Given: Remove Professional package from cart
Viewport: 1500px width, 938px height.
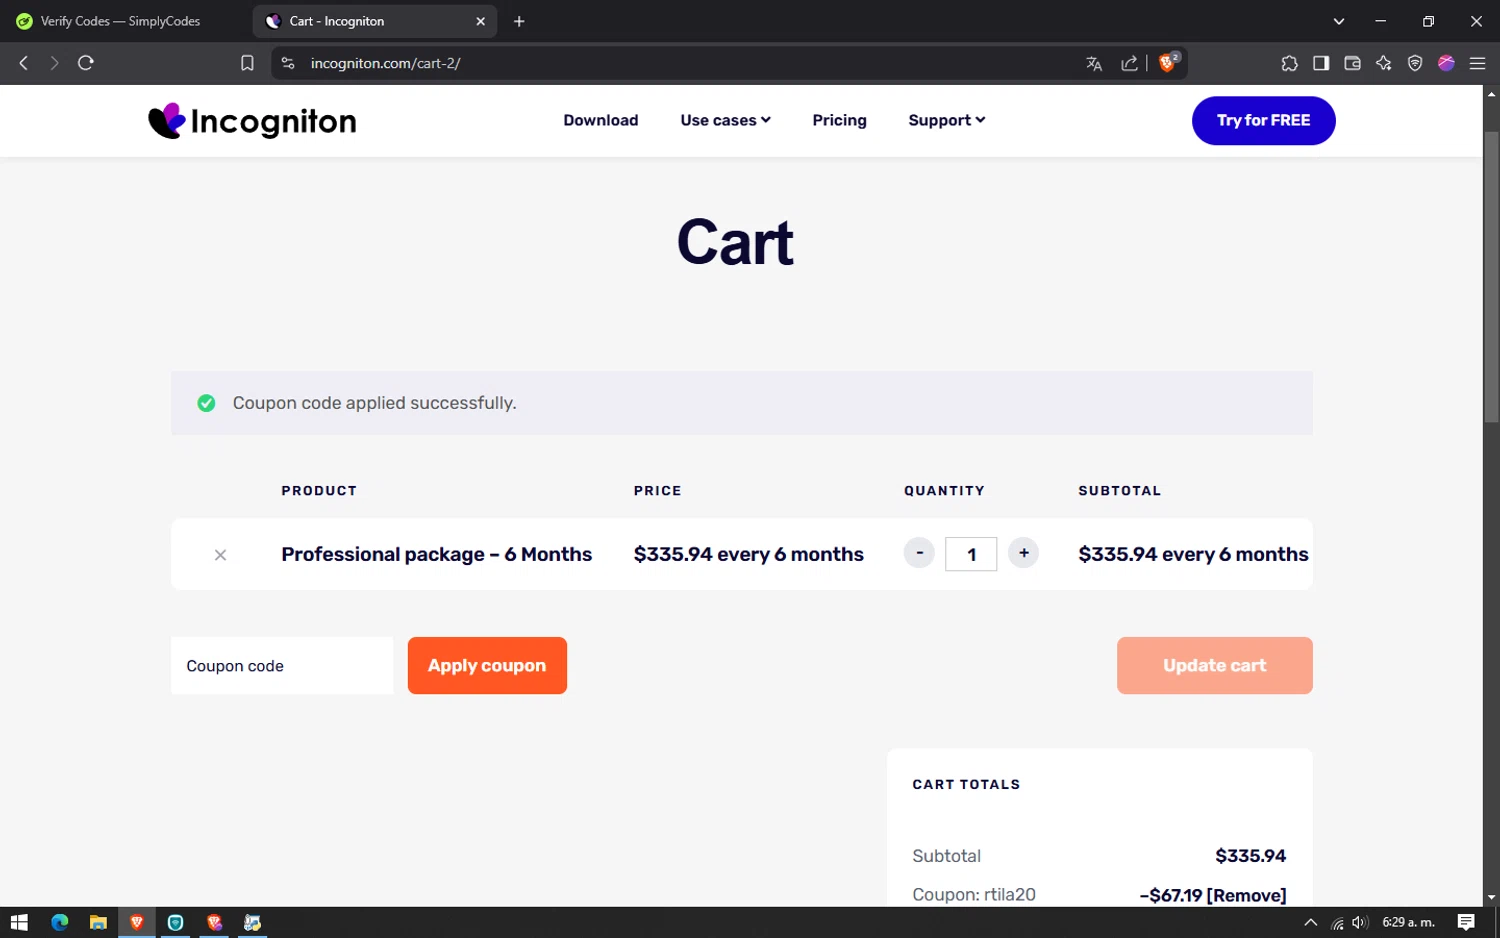Looking at the screenshot, I should pos(220,555).
